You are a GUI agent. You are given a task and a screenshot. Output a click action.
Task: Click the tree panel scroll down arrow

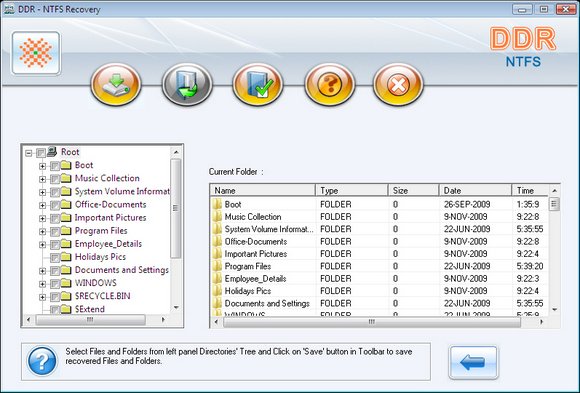point(176,308)
